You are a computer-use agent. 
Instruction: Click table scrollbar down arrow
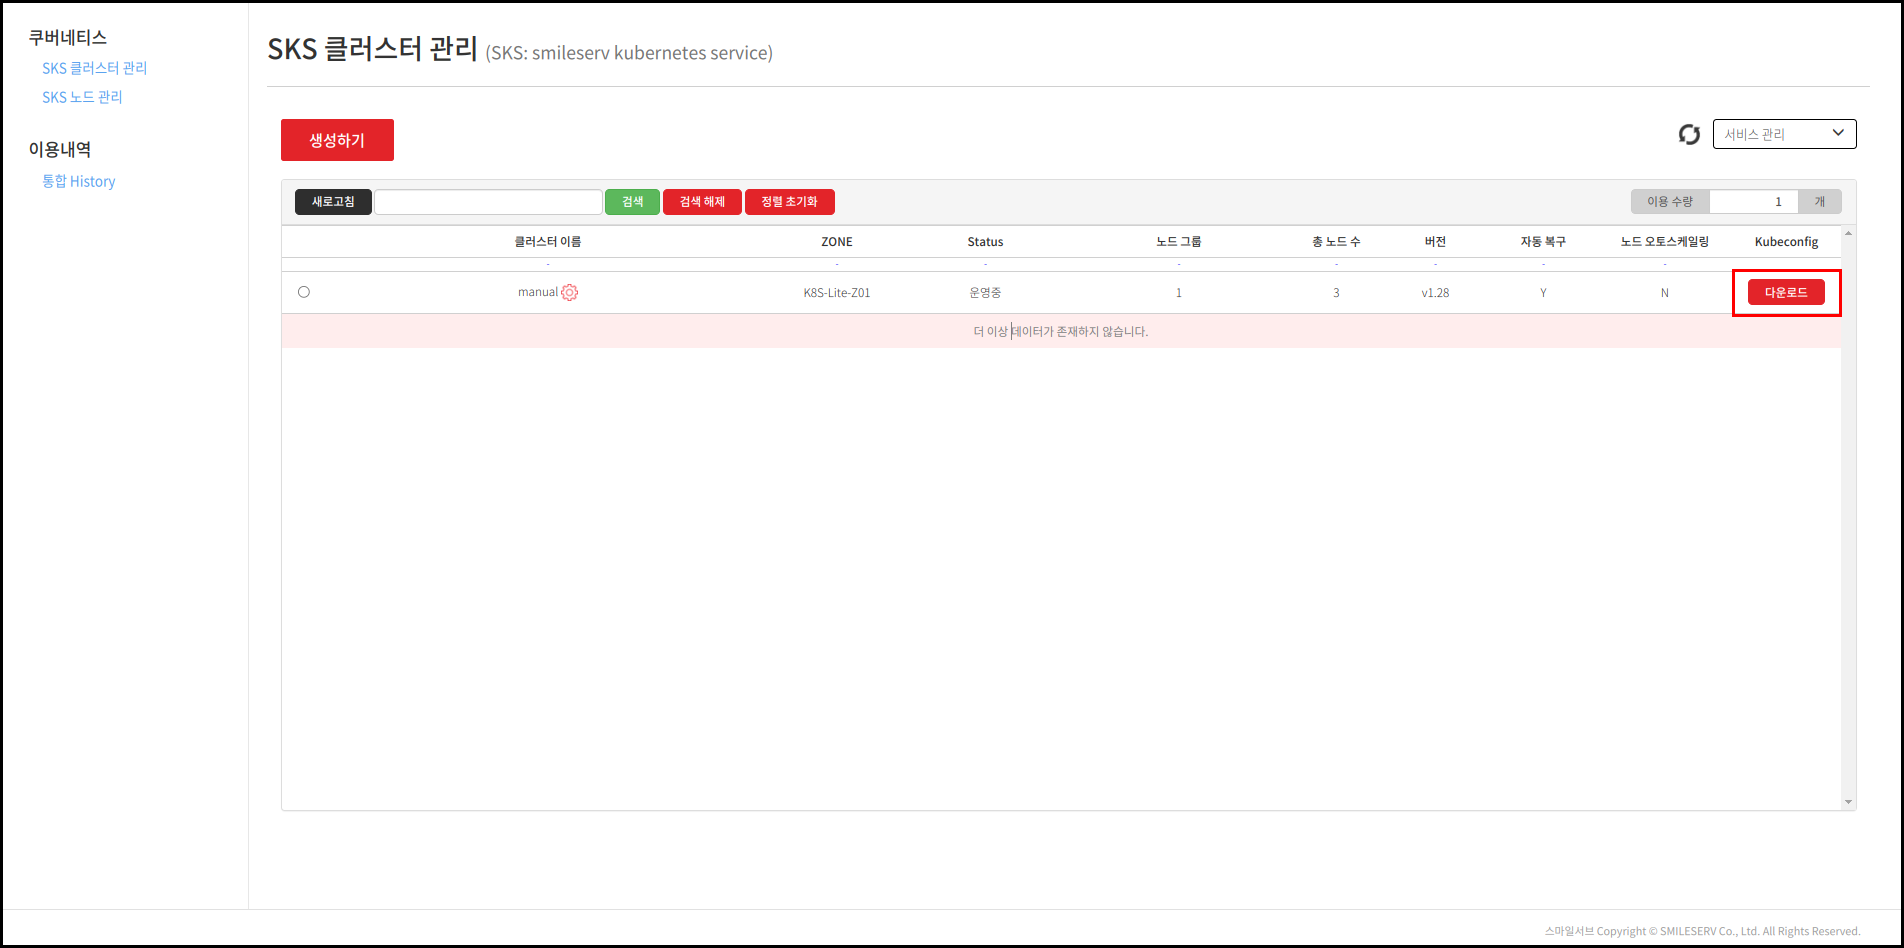pos(1848,802)
